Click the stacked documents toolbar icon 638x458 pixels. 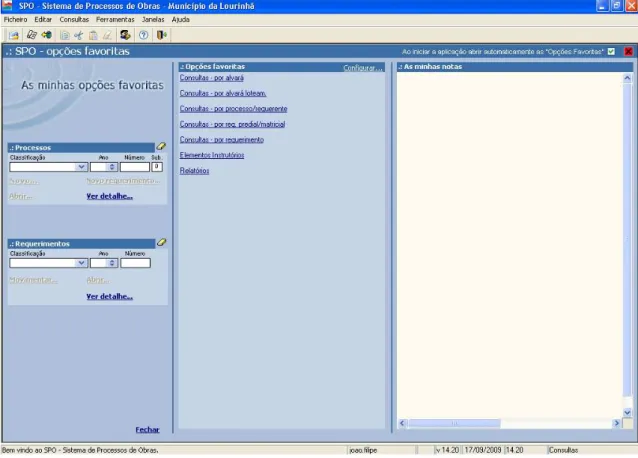coord(32,35)
